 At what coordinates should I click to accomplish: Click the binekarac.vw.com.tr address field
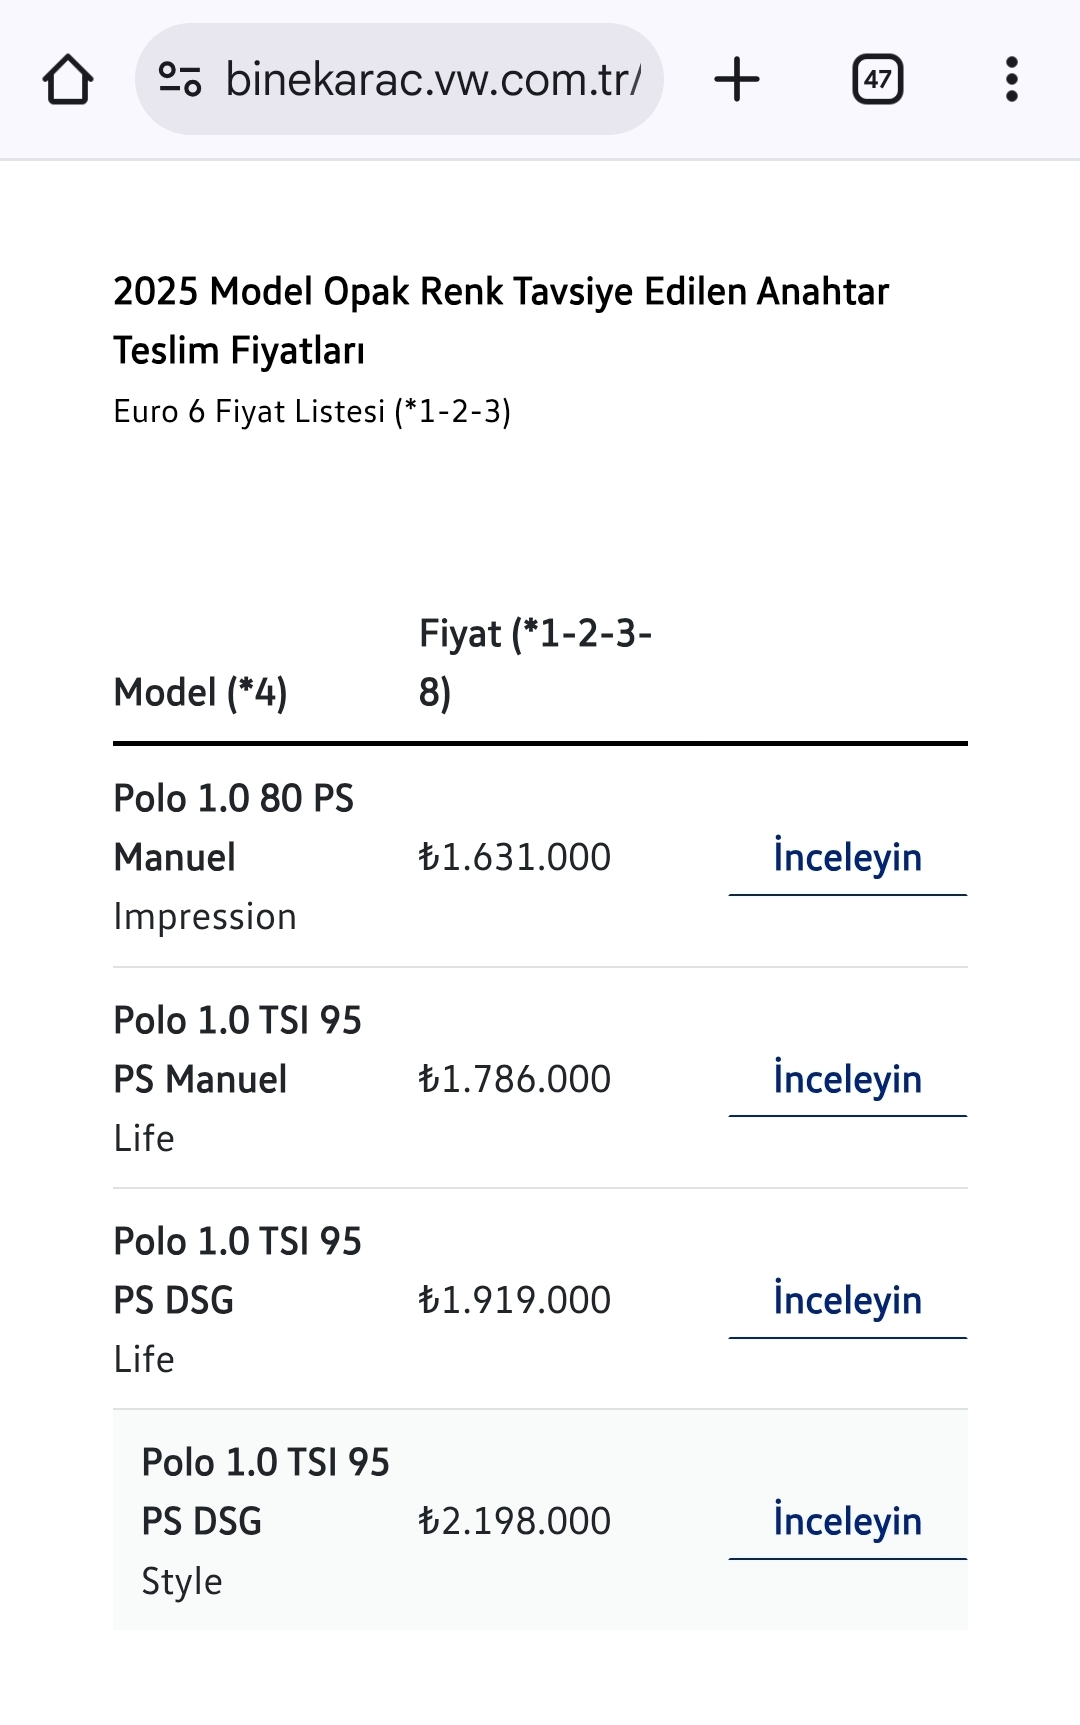(x=399, y=79)
